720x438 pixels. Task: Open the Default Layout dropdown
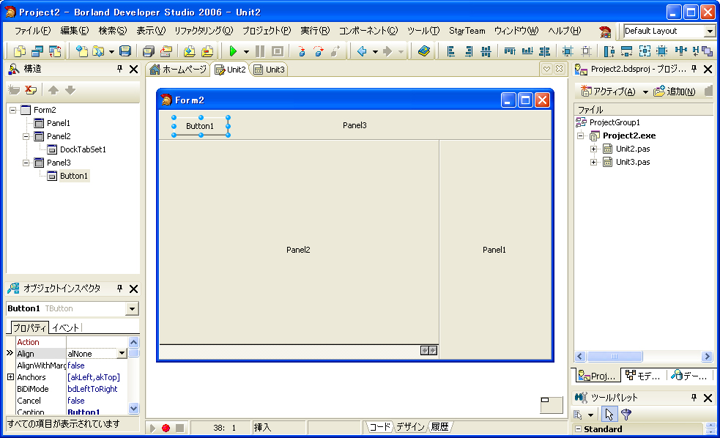tap(710, 31)
